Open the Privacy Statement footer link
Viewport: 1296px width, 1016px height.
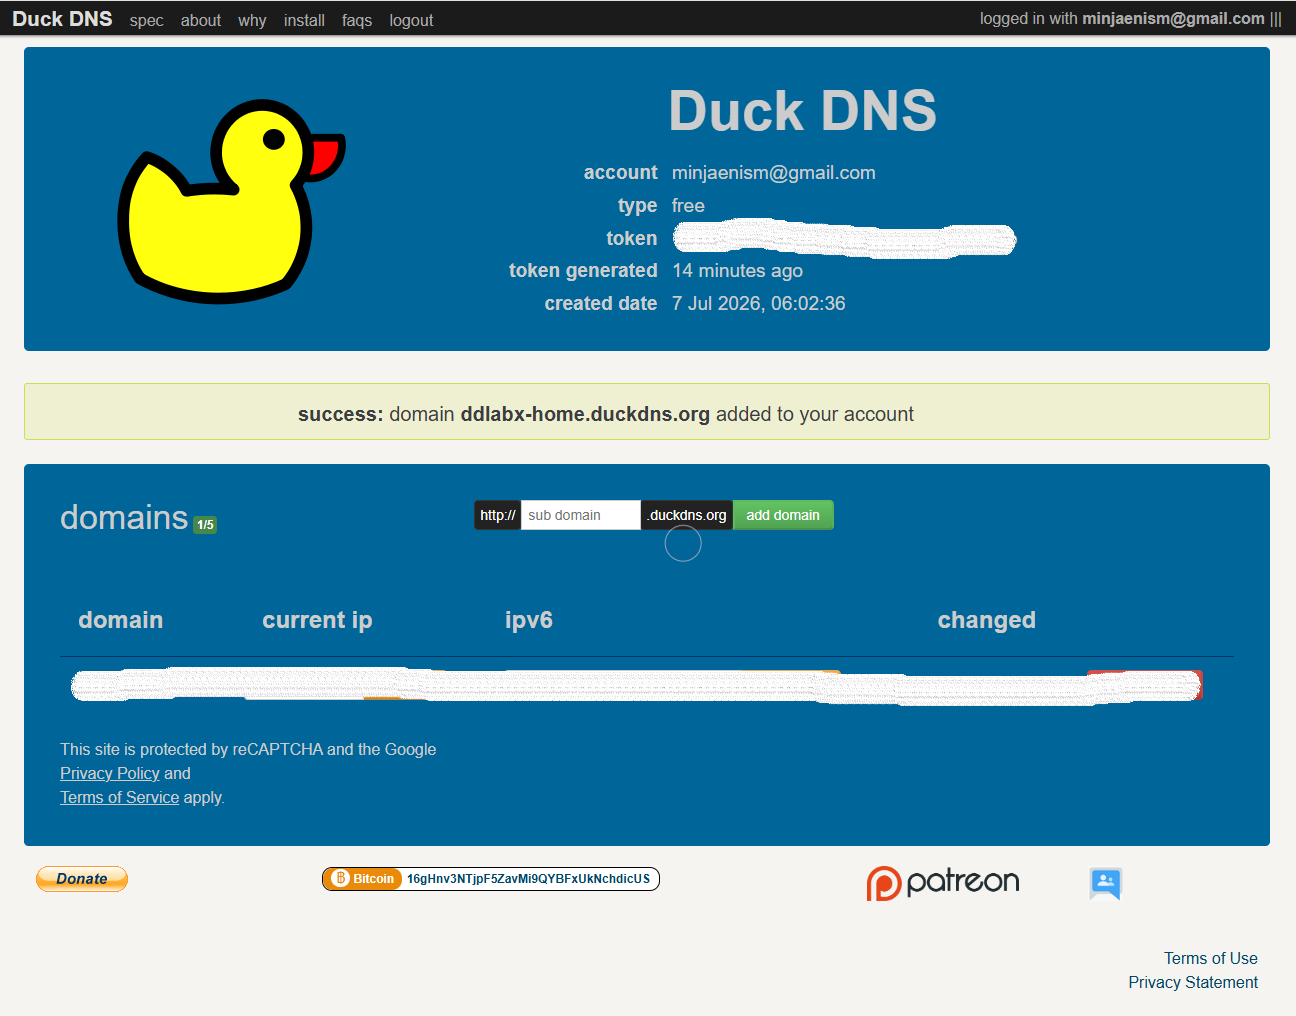pos(1193,982)
